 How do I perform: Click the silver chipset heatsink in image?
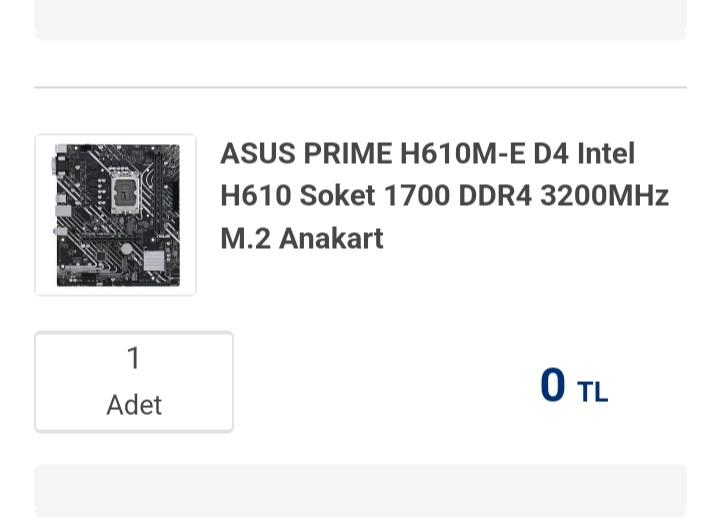coord(153,260)
